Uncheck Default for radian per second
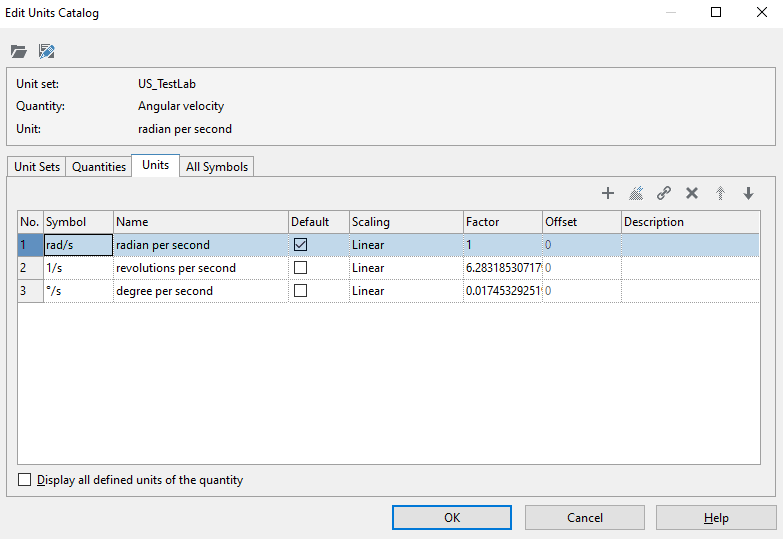Image resolution: width=783 pixels, height=539 pixels. [300, 245]
